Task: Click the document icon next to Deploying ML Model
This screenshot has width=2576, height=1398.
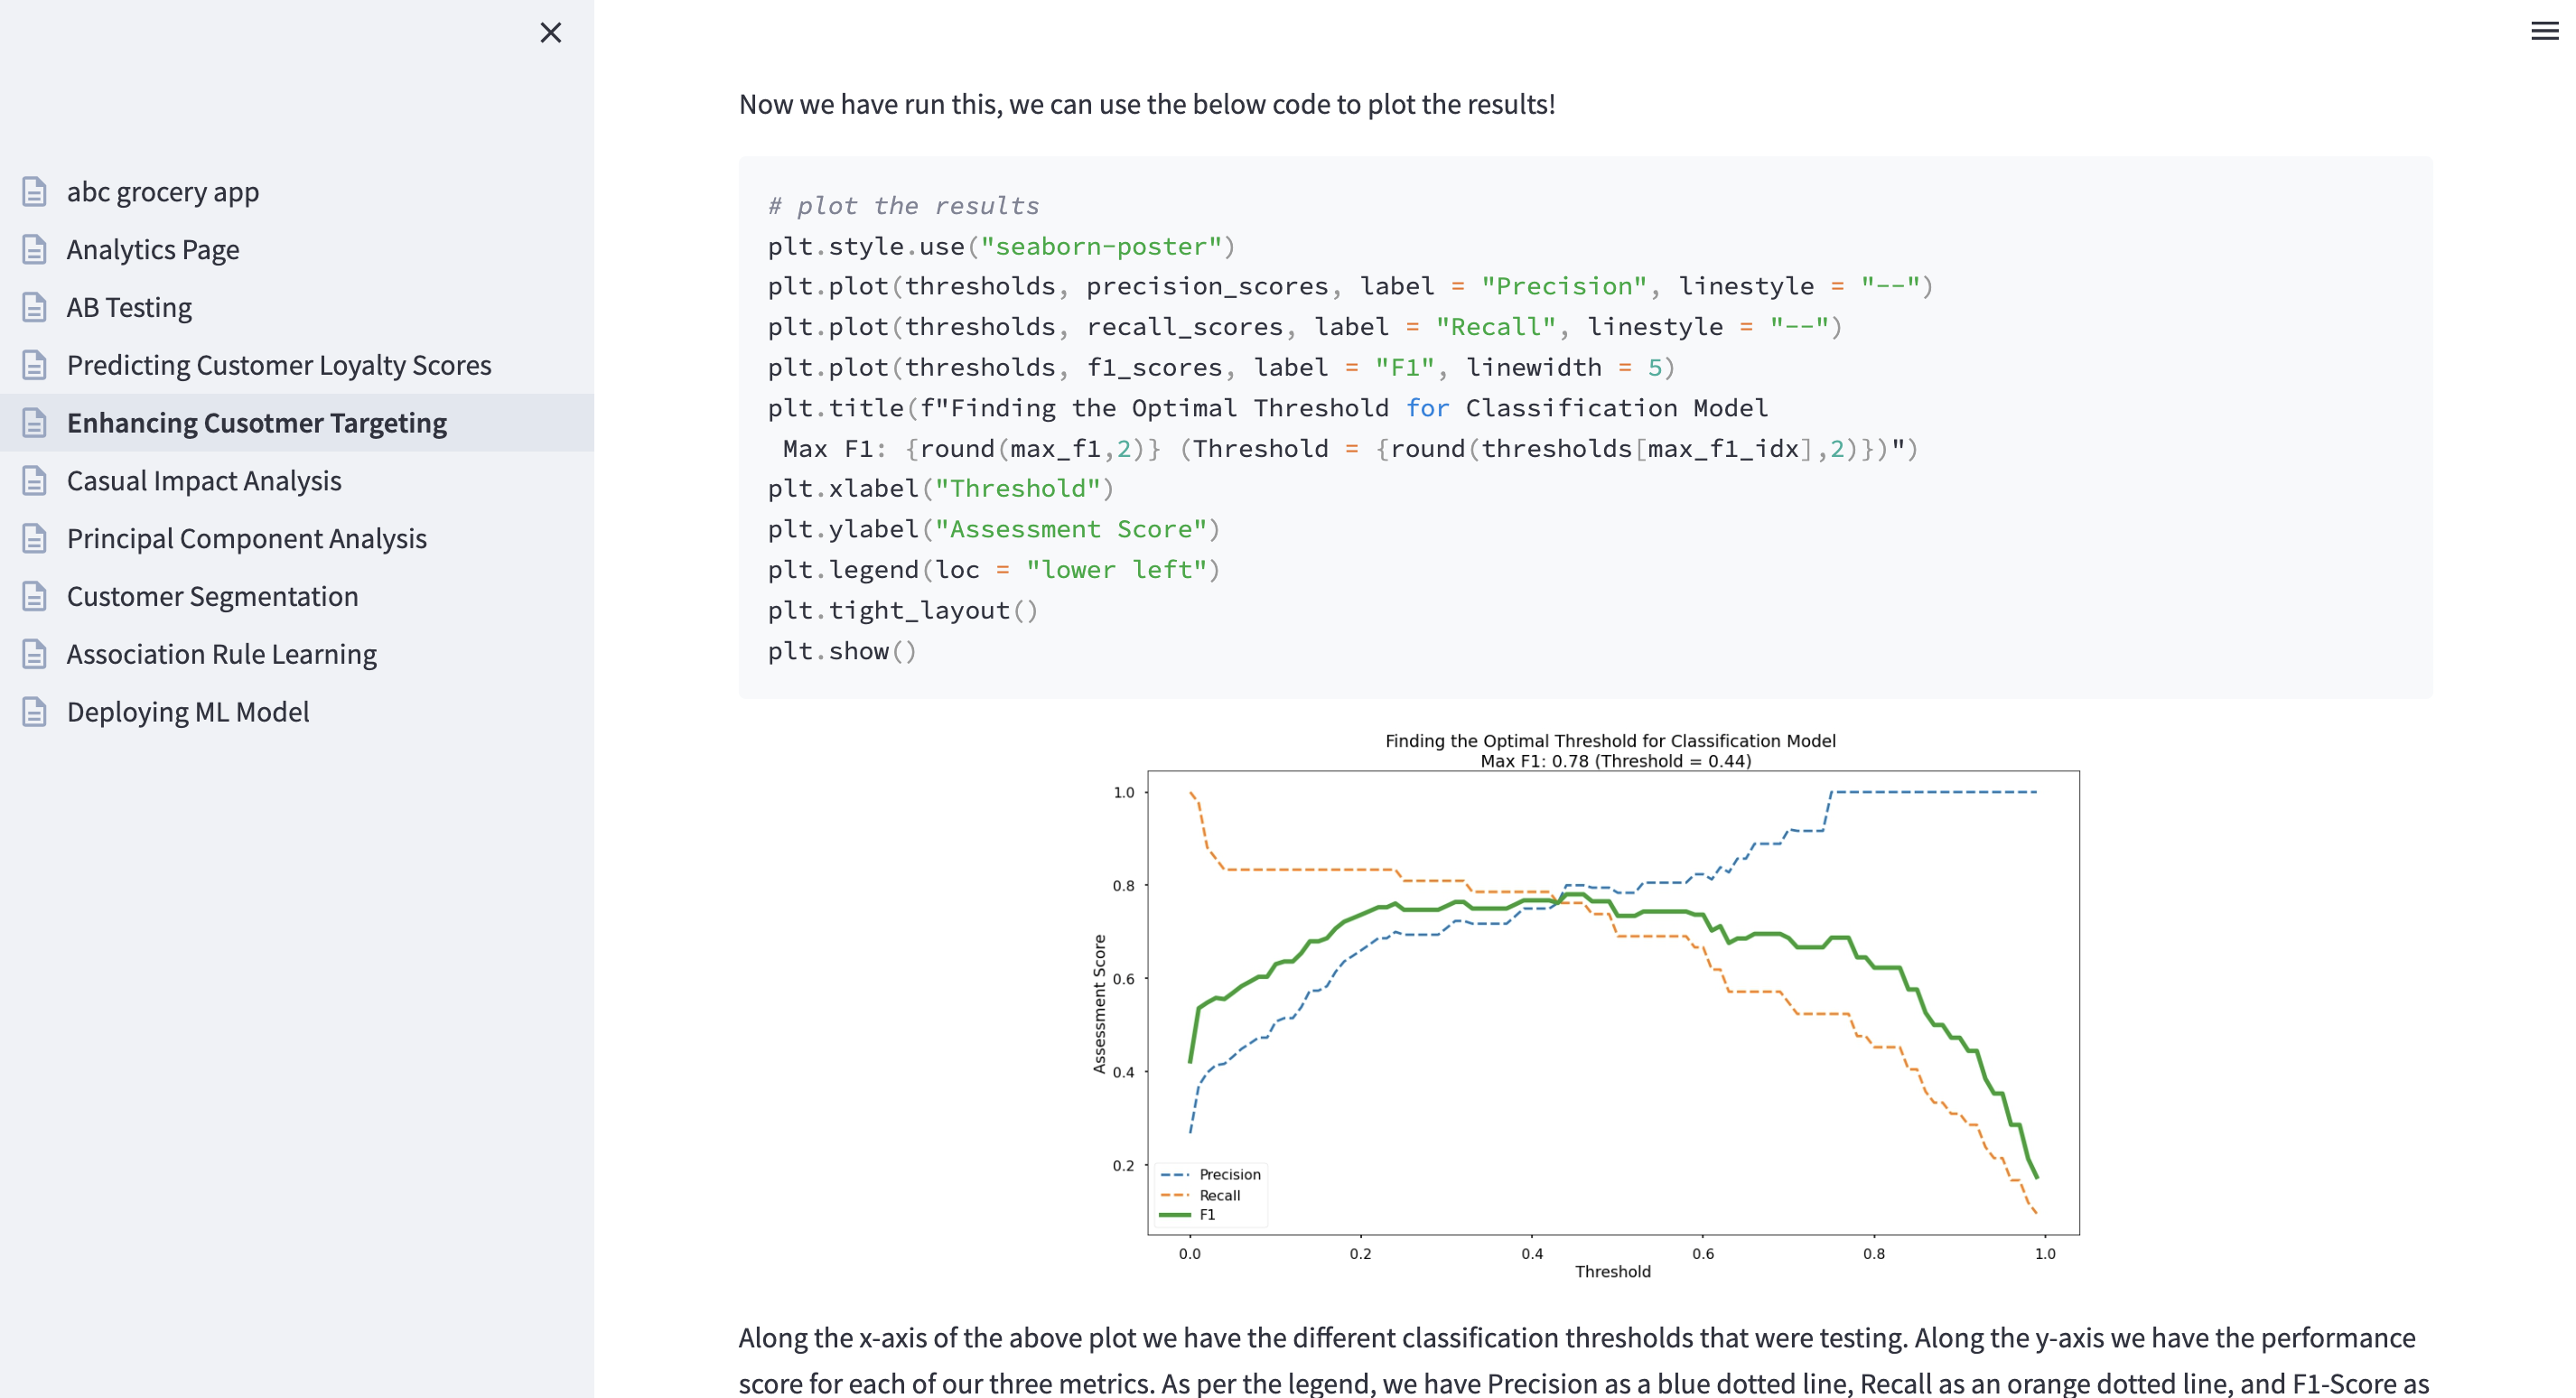Action: (34, 712)
